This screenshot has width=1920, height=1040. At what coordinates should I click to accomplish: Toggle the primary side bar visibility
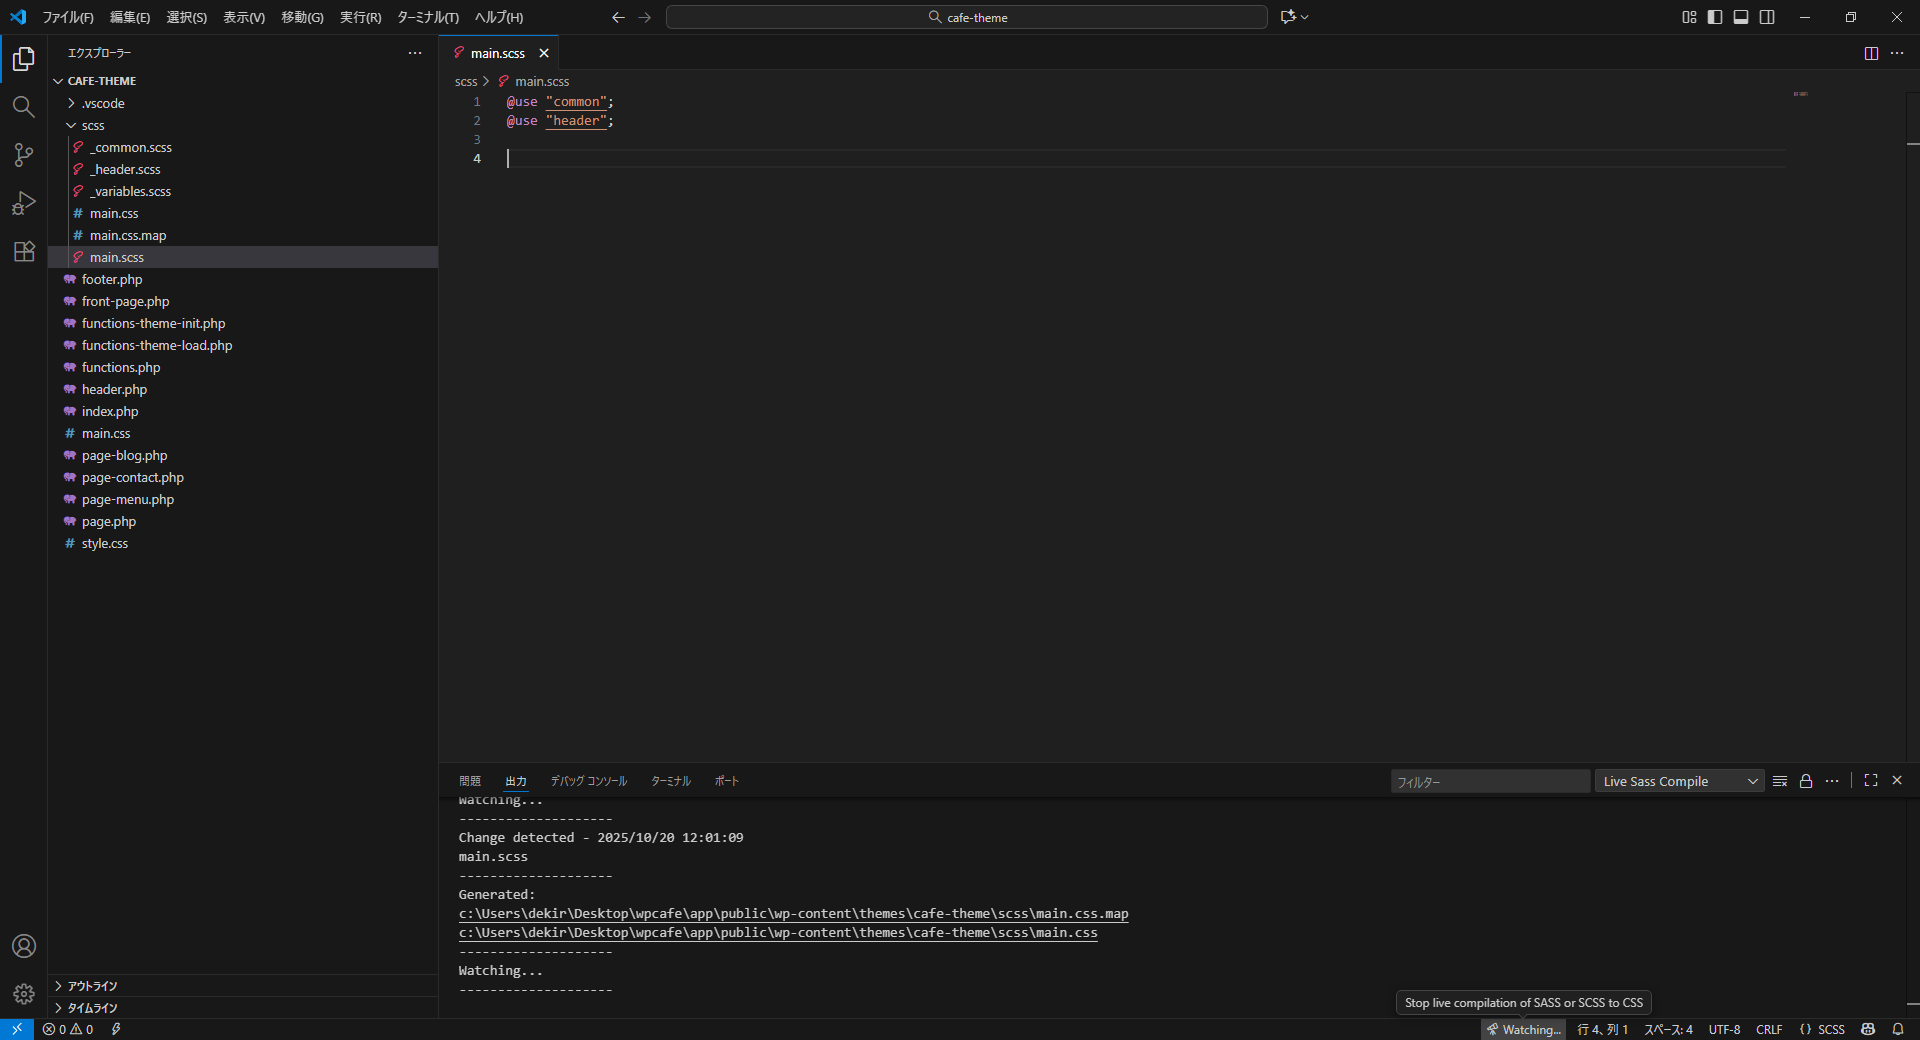[x=1715, y=17]
